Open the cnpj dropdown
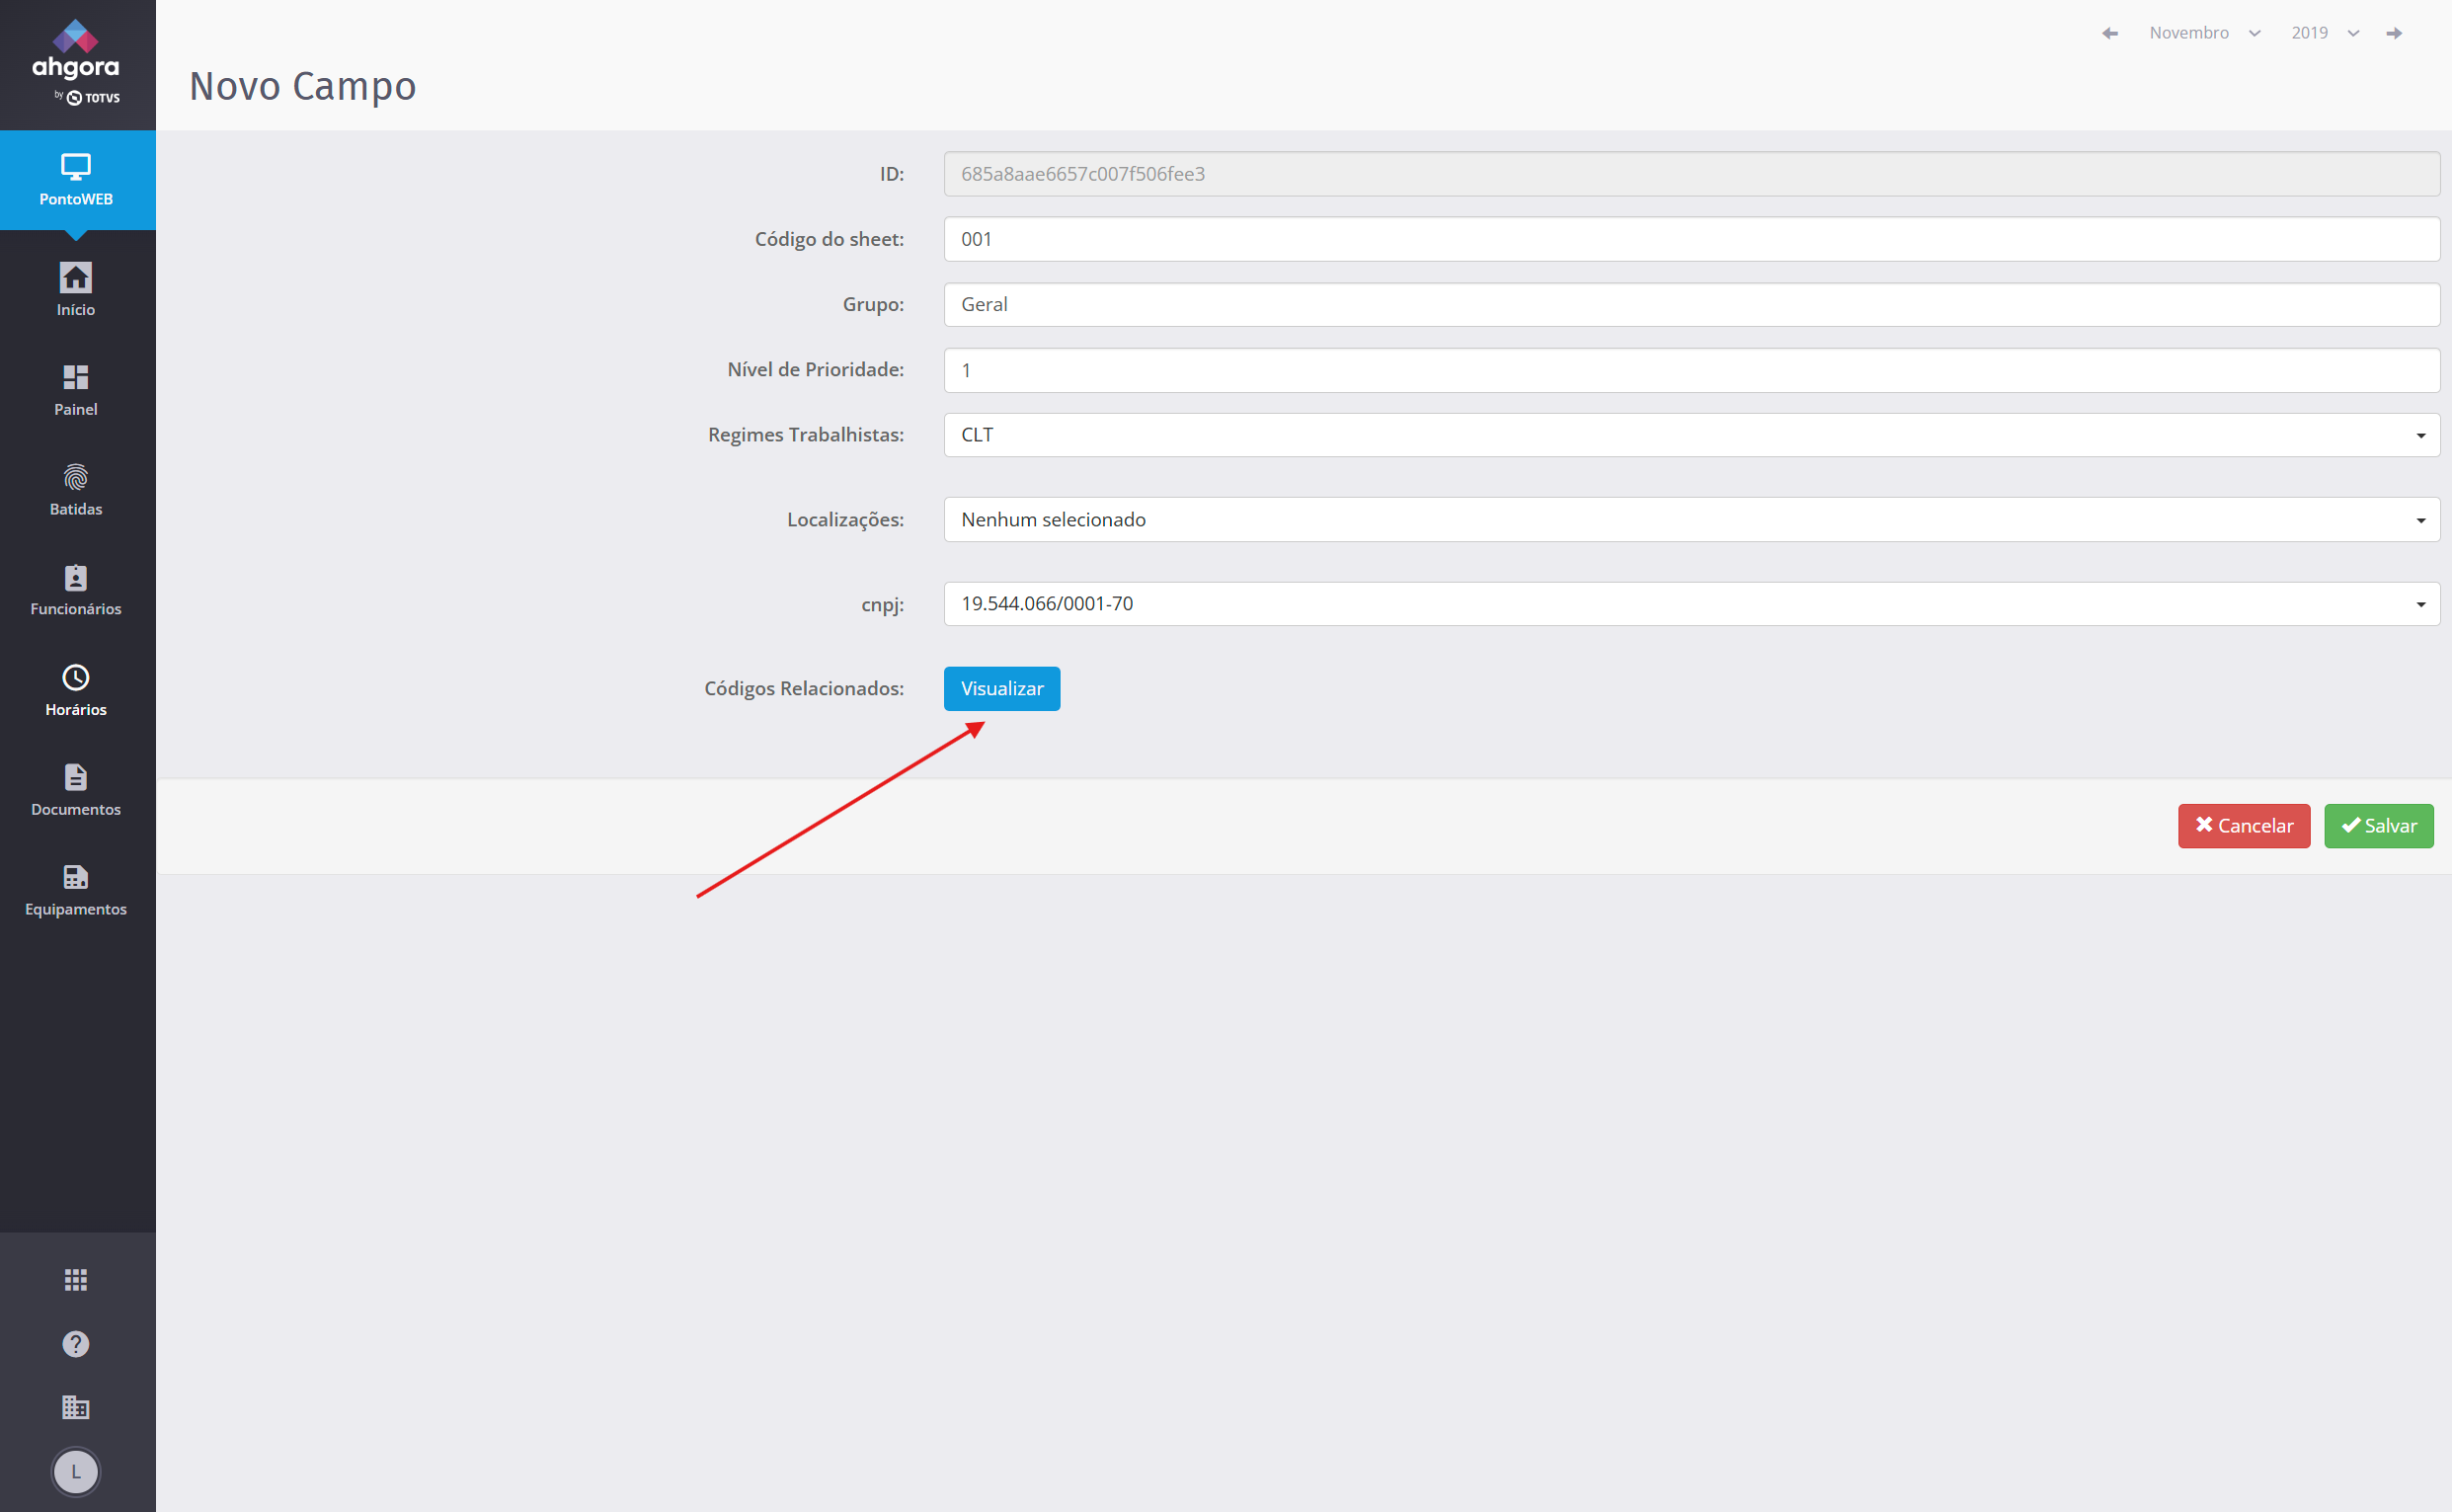The image size is (2452, 1512). tap(1691, 604)
